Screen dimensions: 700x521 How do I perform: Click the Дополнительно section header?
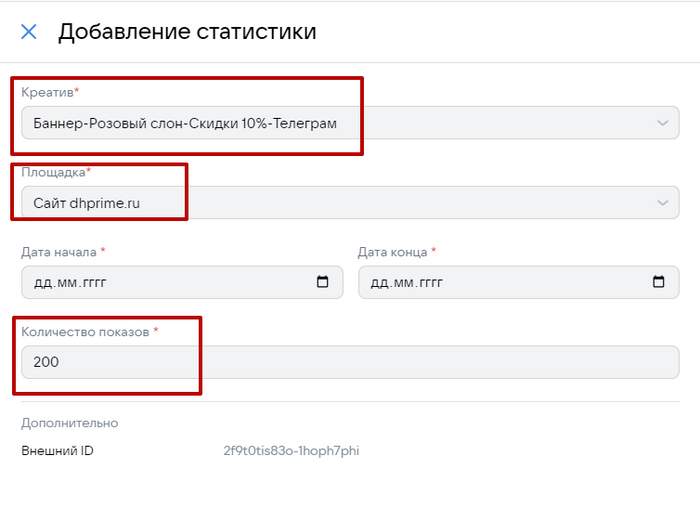[69, 423]
